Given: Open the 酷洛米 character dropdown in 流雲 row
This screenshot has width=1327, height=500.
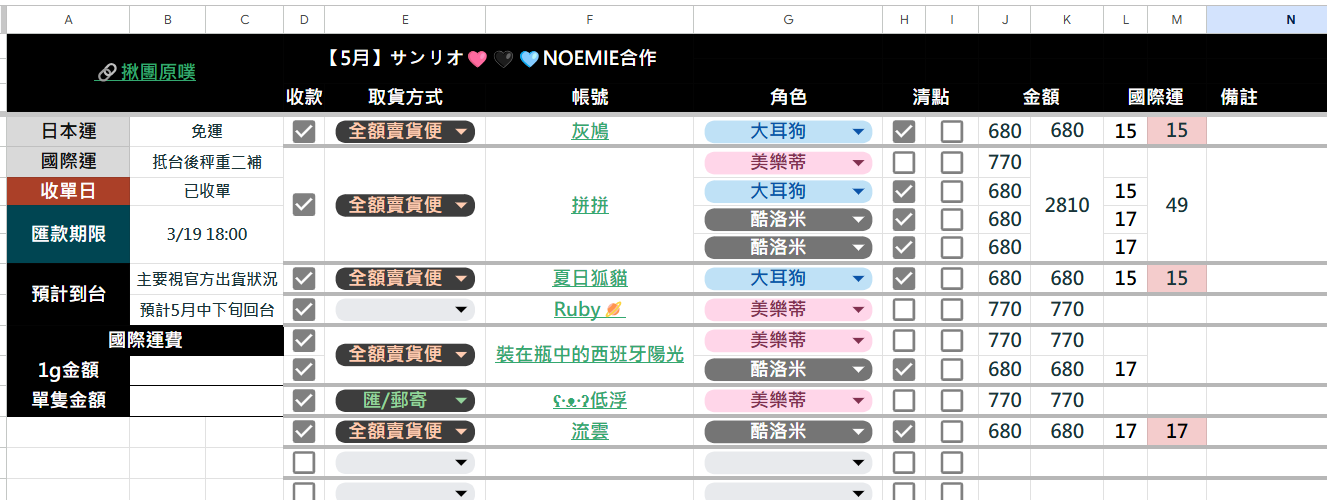Looking at the screenshot, I should tap(788, 431).
